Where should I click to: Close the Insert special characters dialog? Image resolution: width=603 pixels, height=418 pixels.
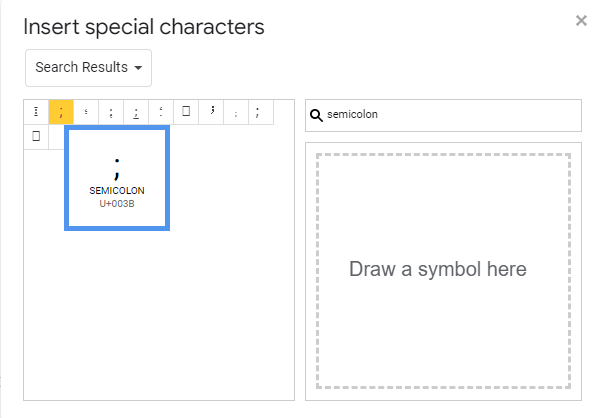click(581, 20)
